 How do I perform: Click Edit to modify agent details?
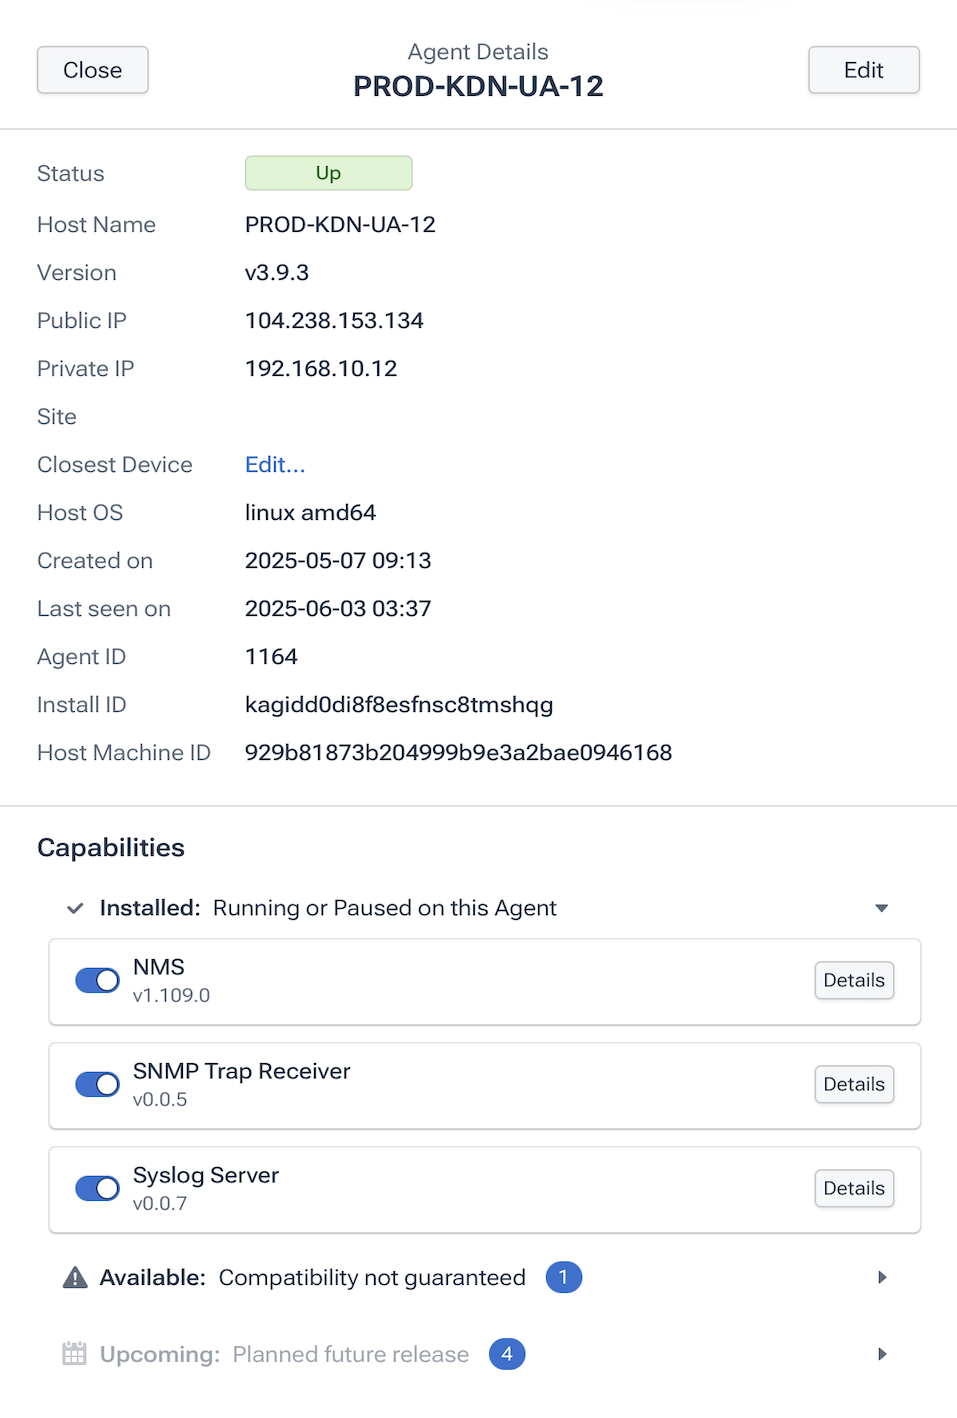tap(863, 70)
